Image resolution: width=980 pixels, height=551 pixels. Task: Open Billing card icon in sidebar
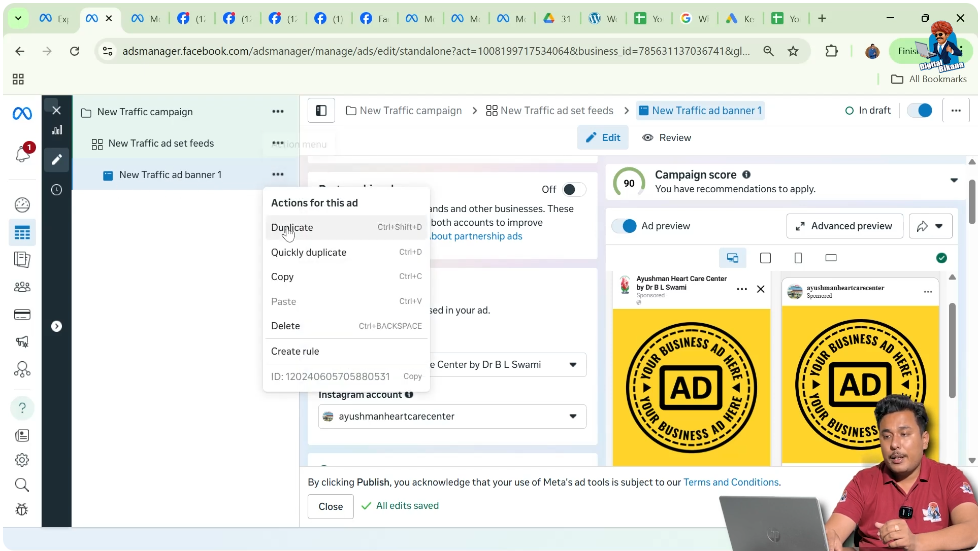coord(22,314)
